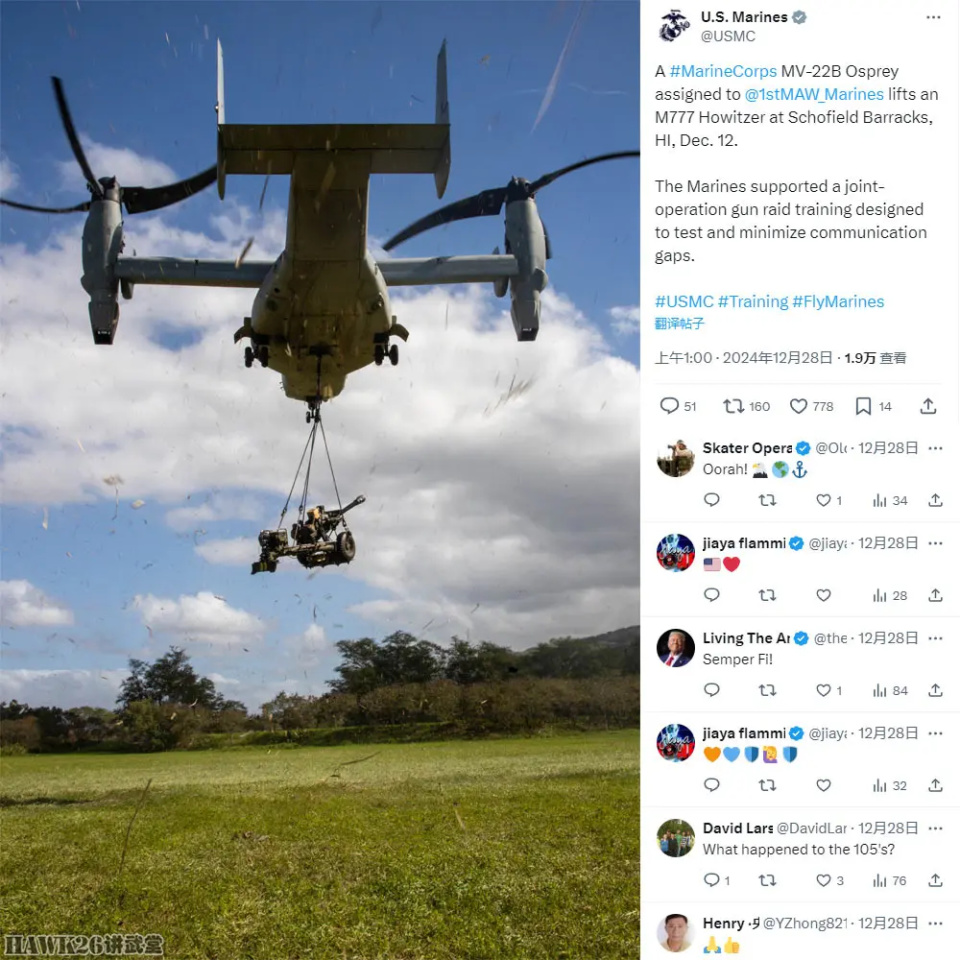Open the #MarineCorps hashtag link
The image size is (960, 960).
pos(723,71)
